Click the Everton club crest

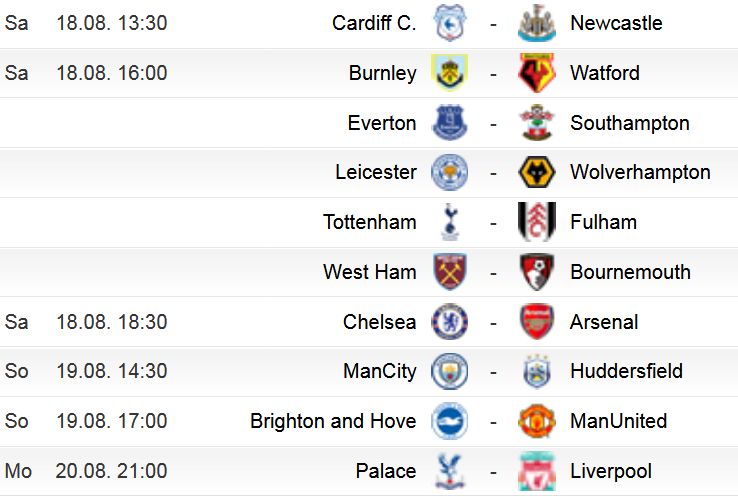tap(449, 123)
